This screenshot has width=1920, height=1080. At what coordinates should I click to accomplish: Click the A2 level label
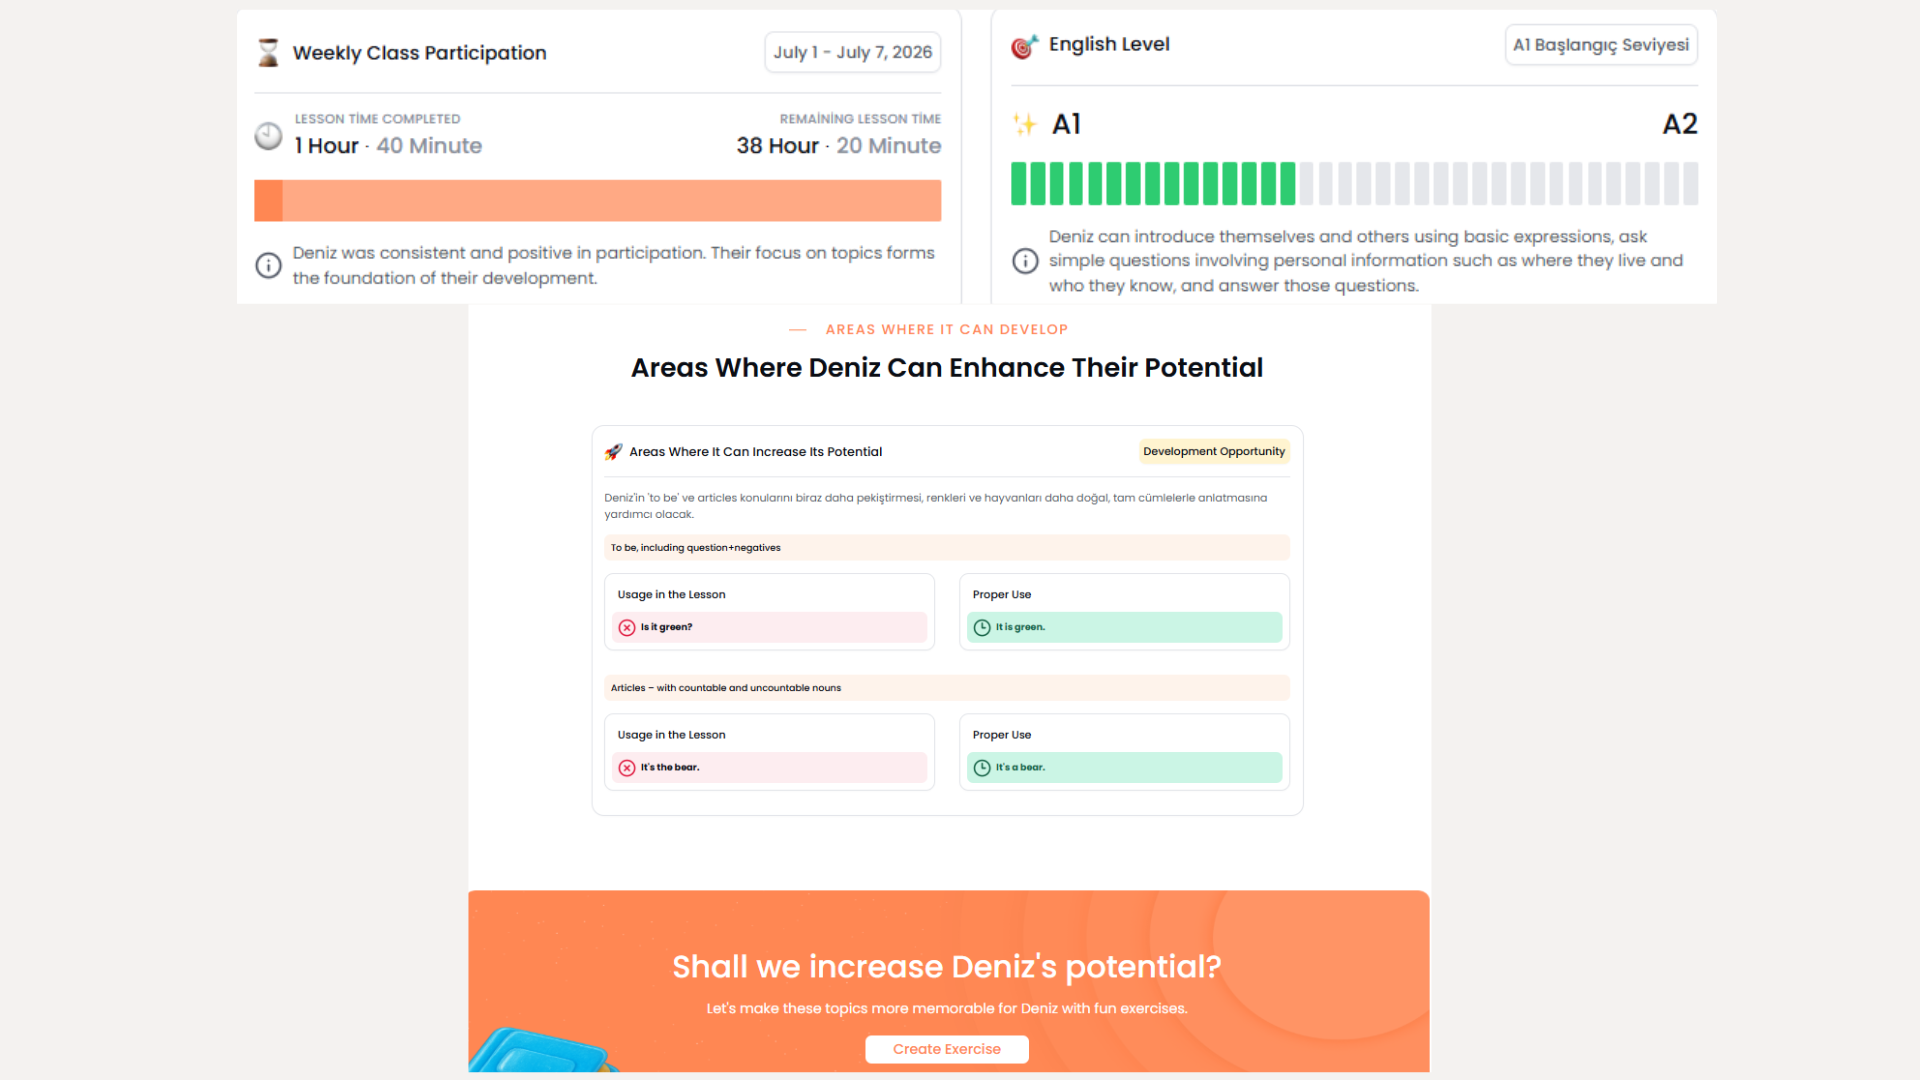(x=1680, y=124)
